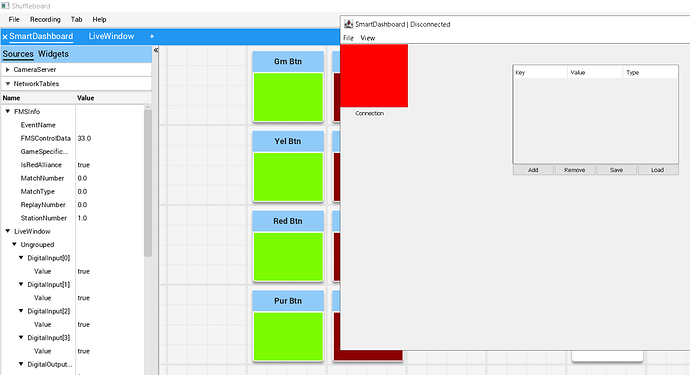Open the Recording menu
690x375 pixels.
click(45, 19)
